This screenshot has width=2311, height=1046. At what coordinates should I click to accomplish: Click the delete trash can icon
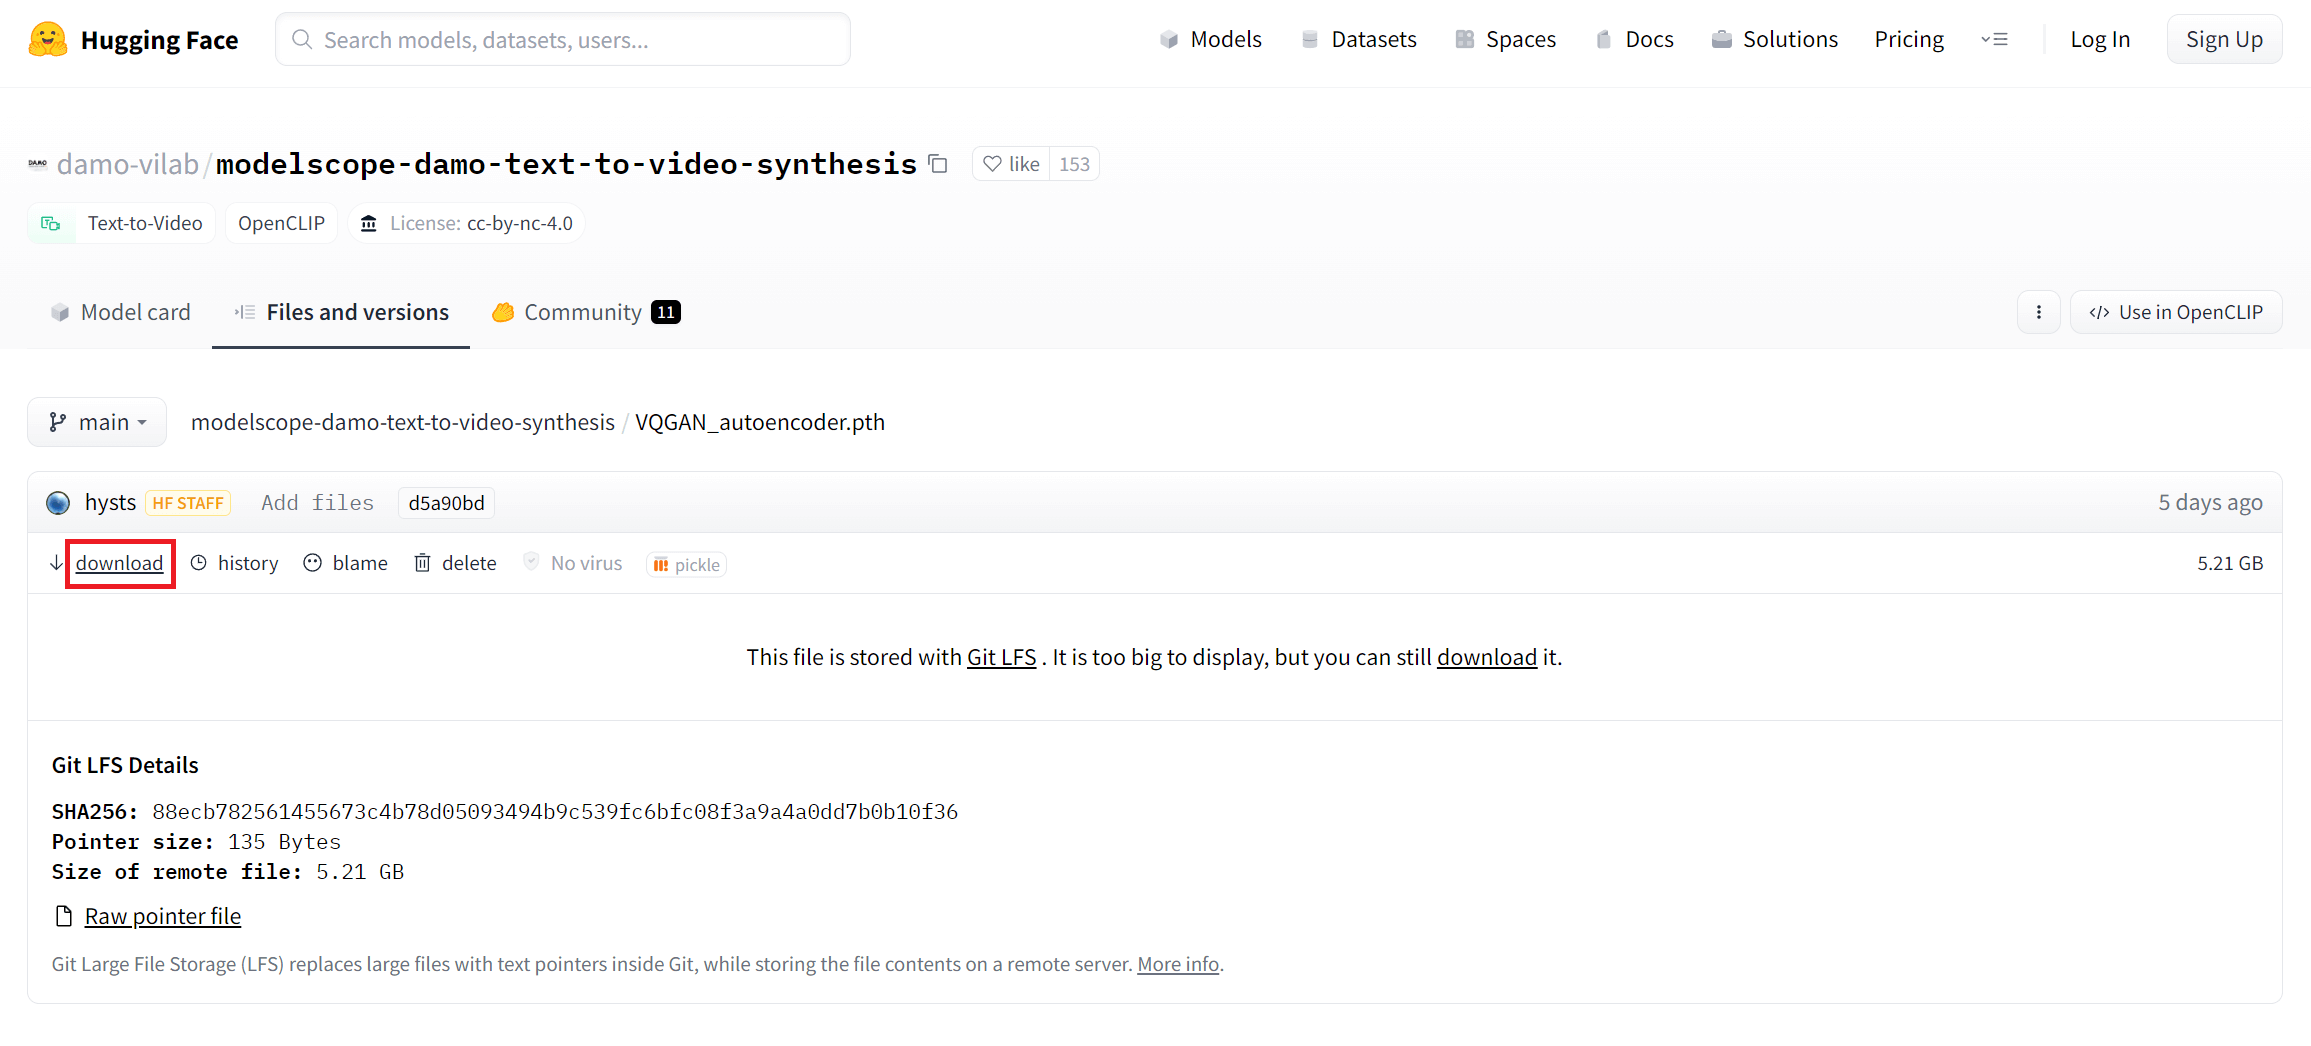[x=423, y=563]
